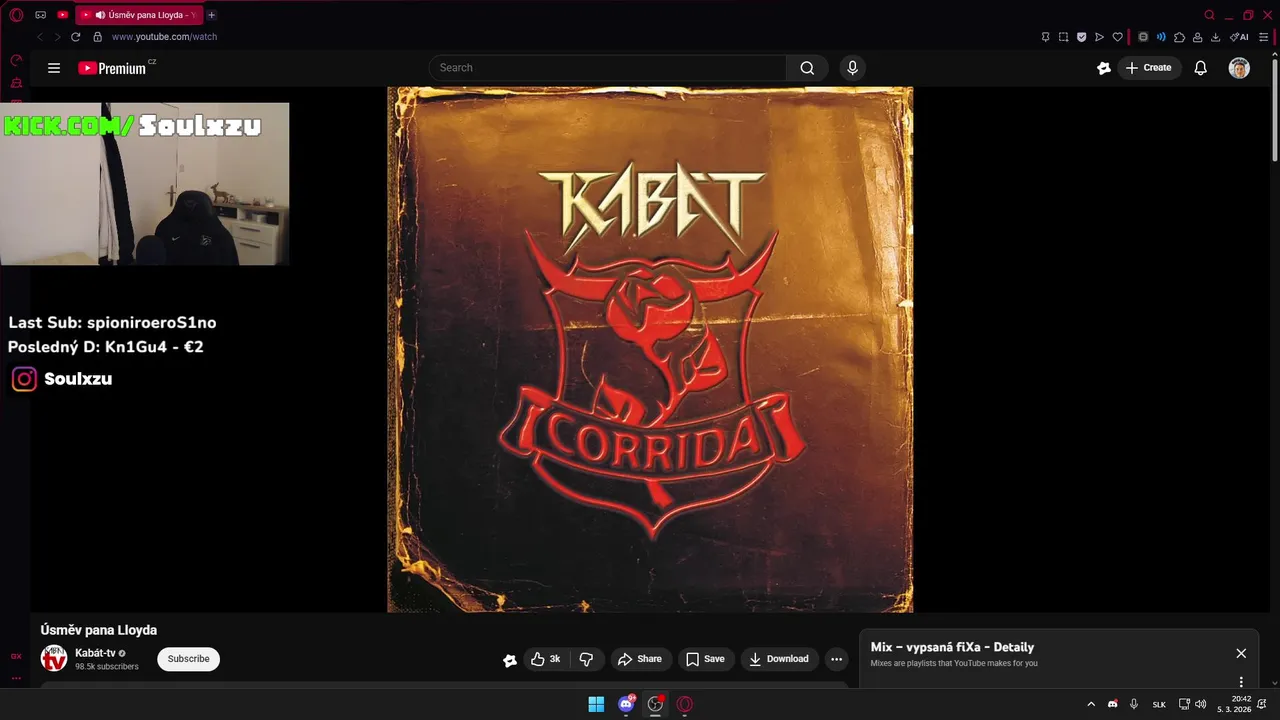The width and height of the screenshot is (1280, 720).
Task: Open OBS Studio from the taskbar
Action: point(655,704)
